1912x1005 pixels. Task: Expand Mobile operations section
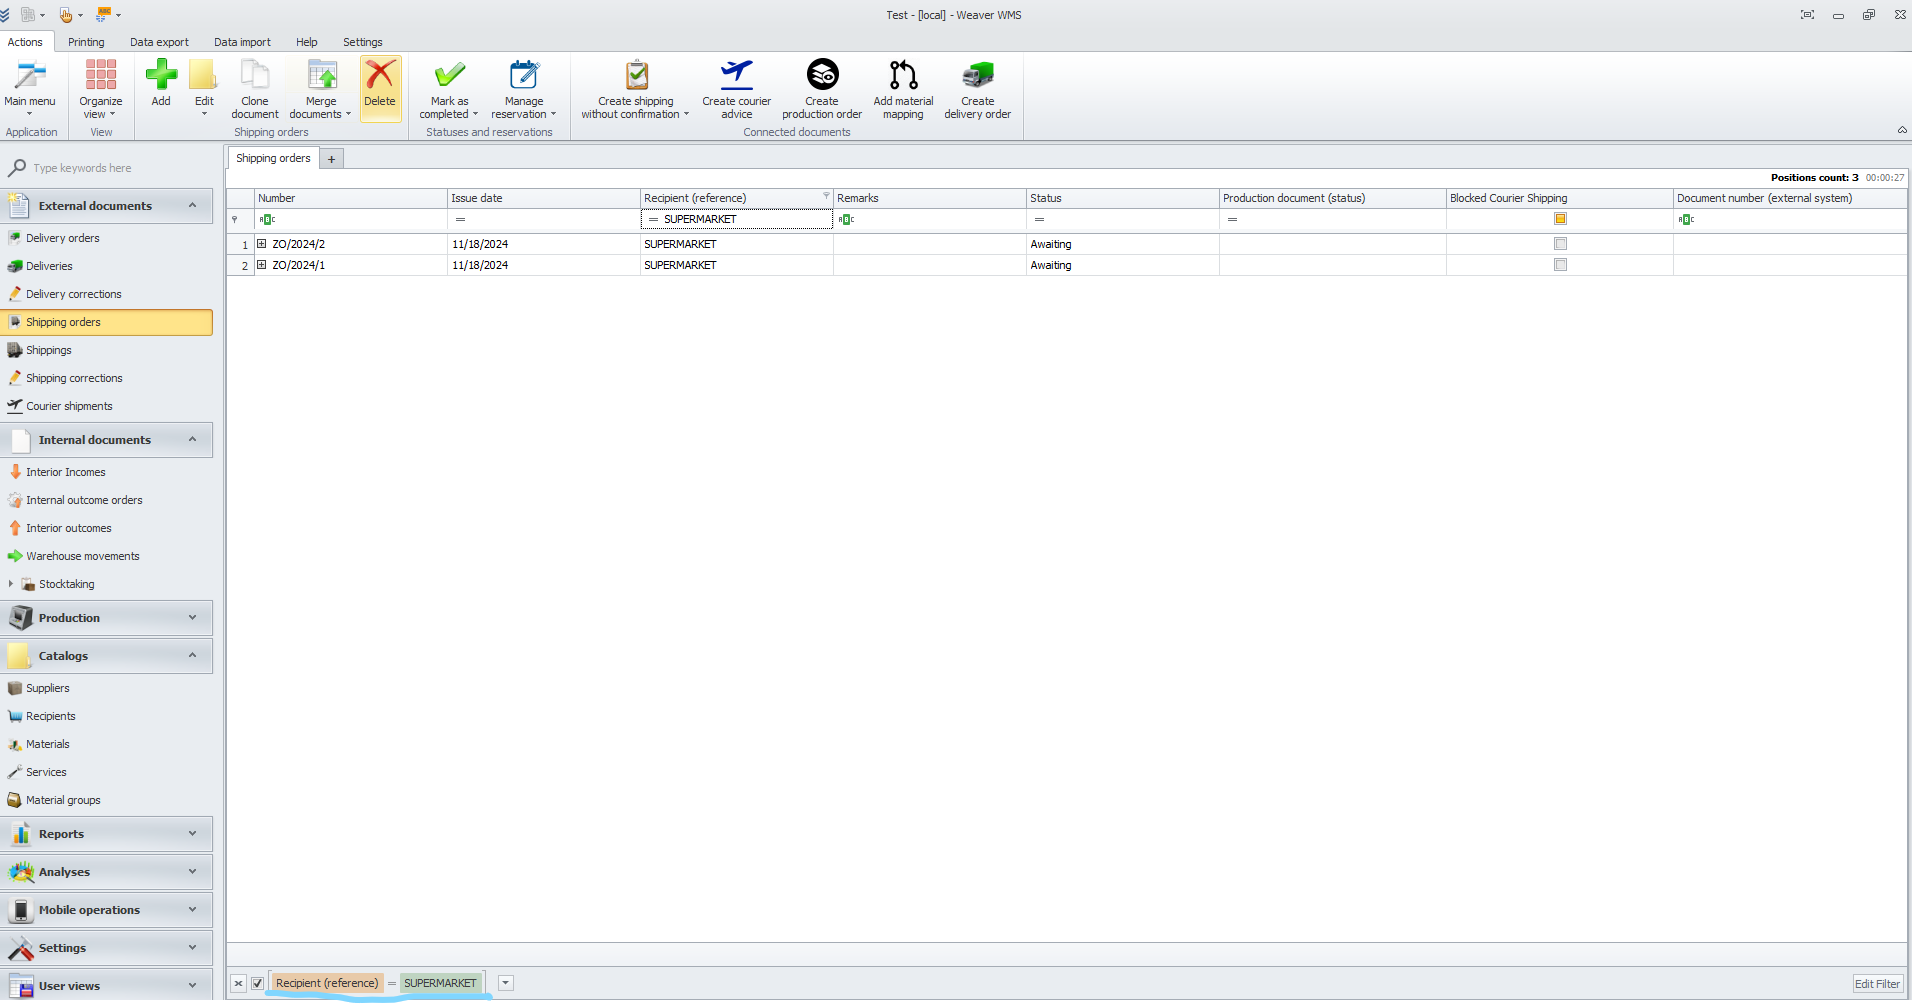coord(193,909)
